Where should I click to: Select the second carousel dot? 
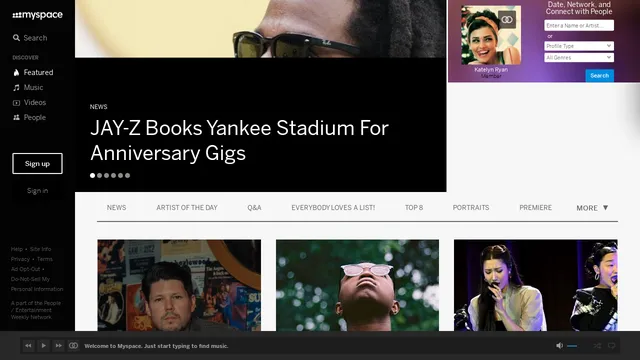[x=100, y=176]
